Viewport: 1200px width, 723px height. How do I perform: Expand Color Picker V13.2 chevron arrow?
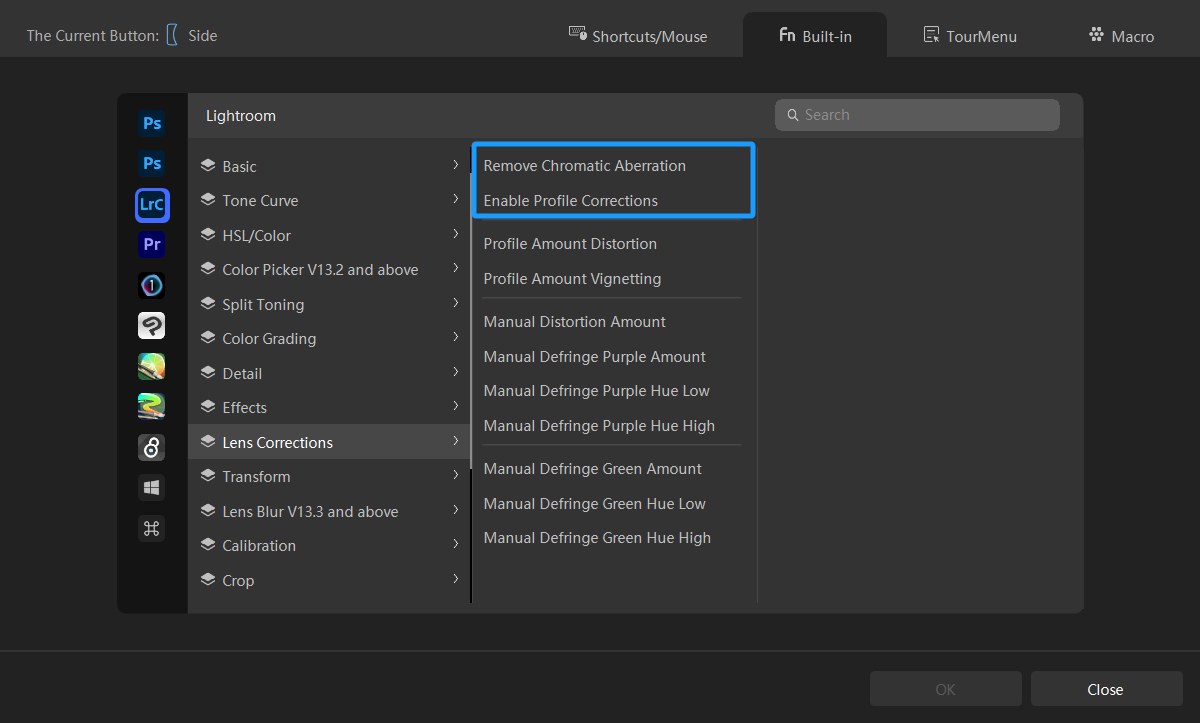(x=455, y=268)
